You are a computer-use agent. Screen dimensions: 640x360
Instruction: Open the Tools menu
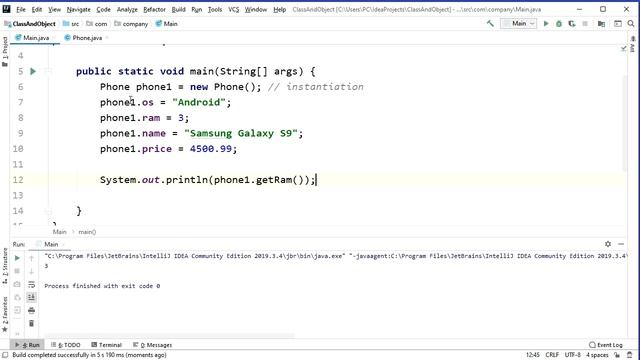(x=215, y=9)
